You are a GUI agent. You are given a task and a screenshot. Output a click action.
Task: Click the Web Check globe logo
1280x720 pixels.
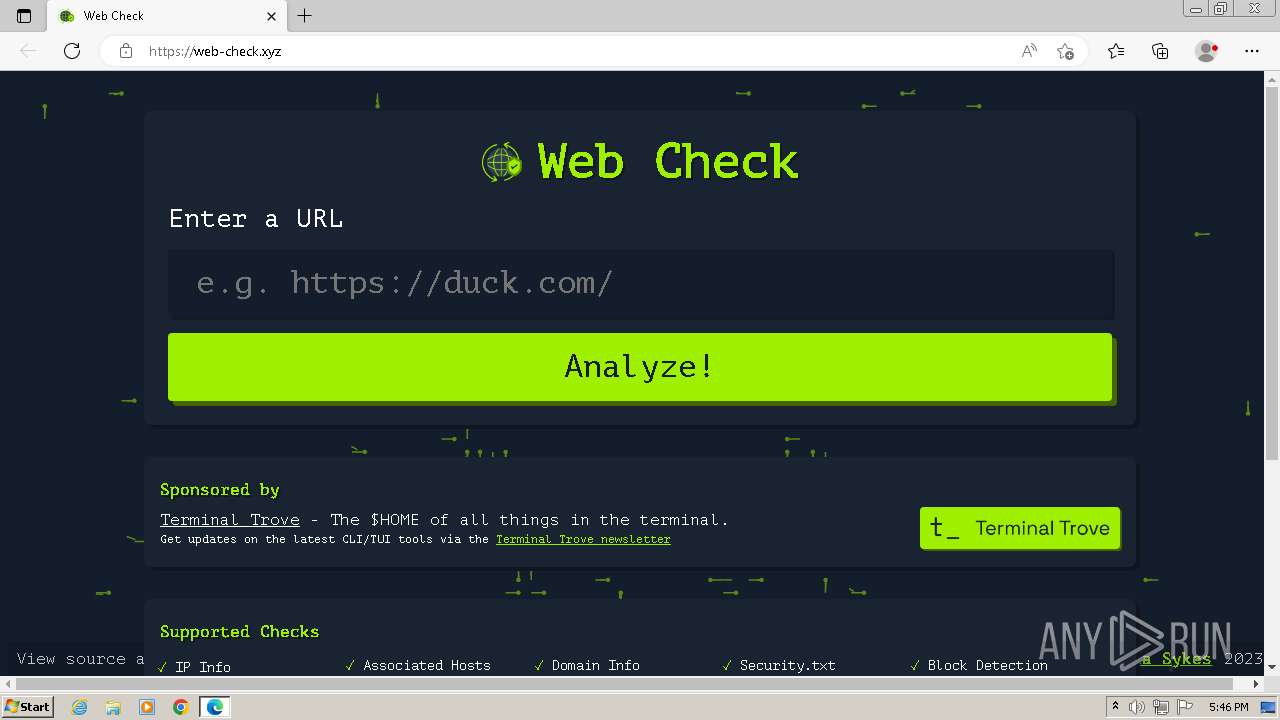coord(501,162)
